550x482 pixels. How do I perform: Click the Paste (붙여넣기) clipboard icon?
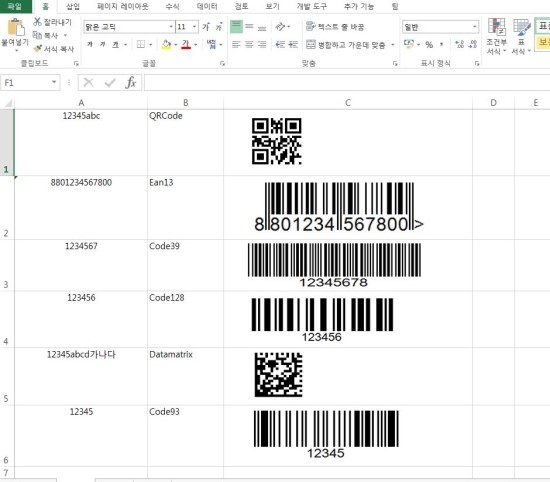15,27
